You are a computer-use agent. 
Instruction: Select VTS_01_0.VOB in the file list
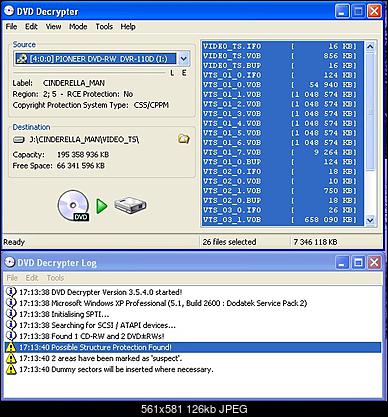pos(282,85)
